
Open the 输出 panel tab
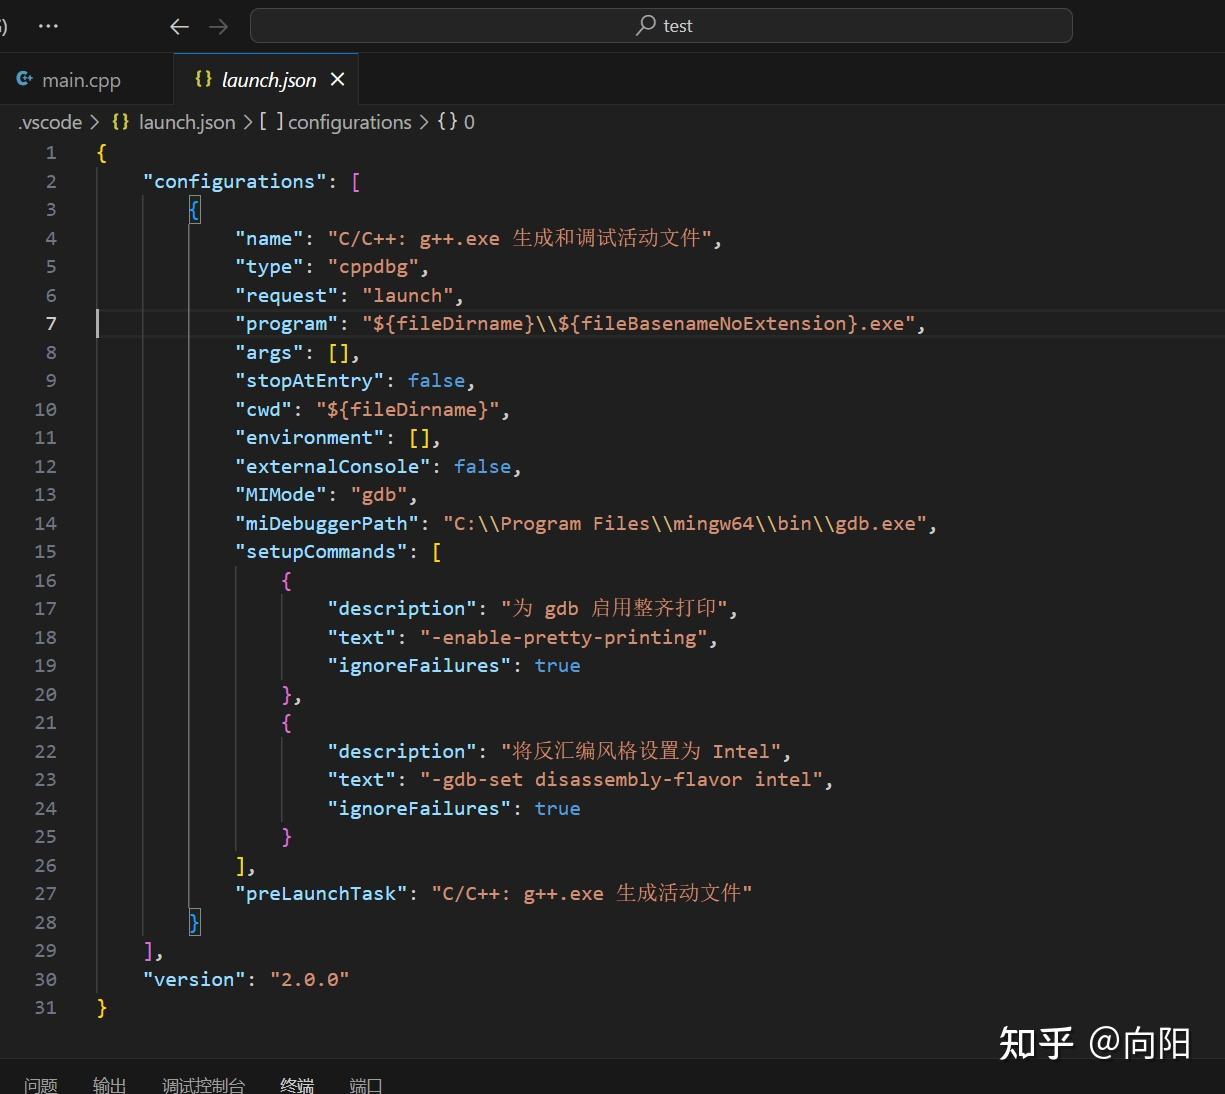coord(110,1084)
